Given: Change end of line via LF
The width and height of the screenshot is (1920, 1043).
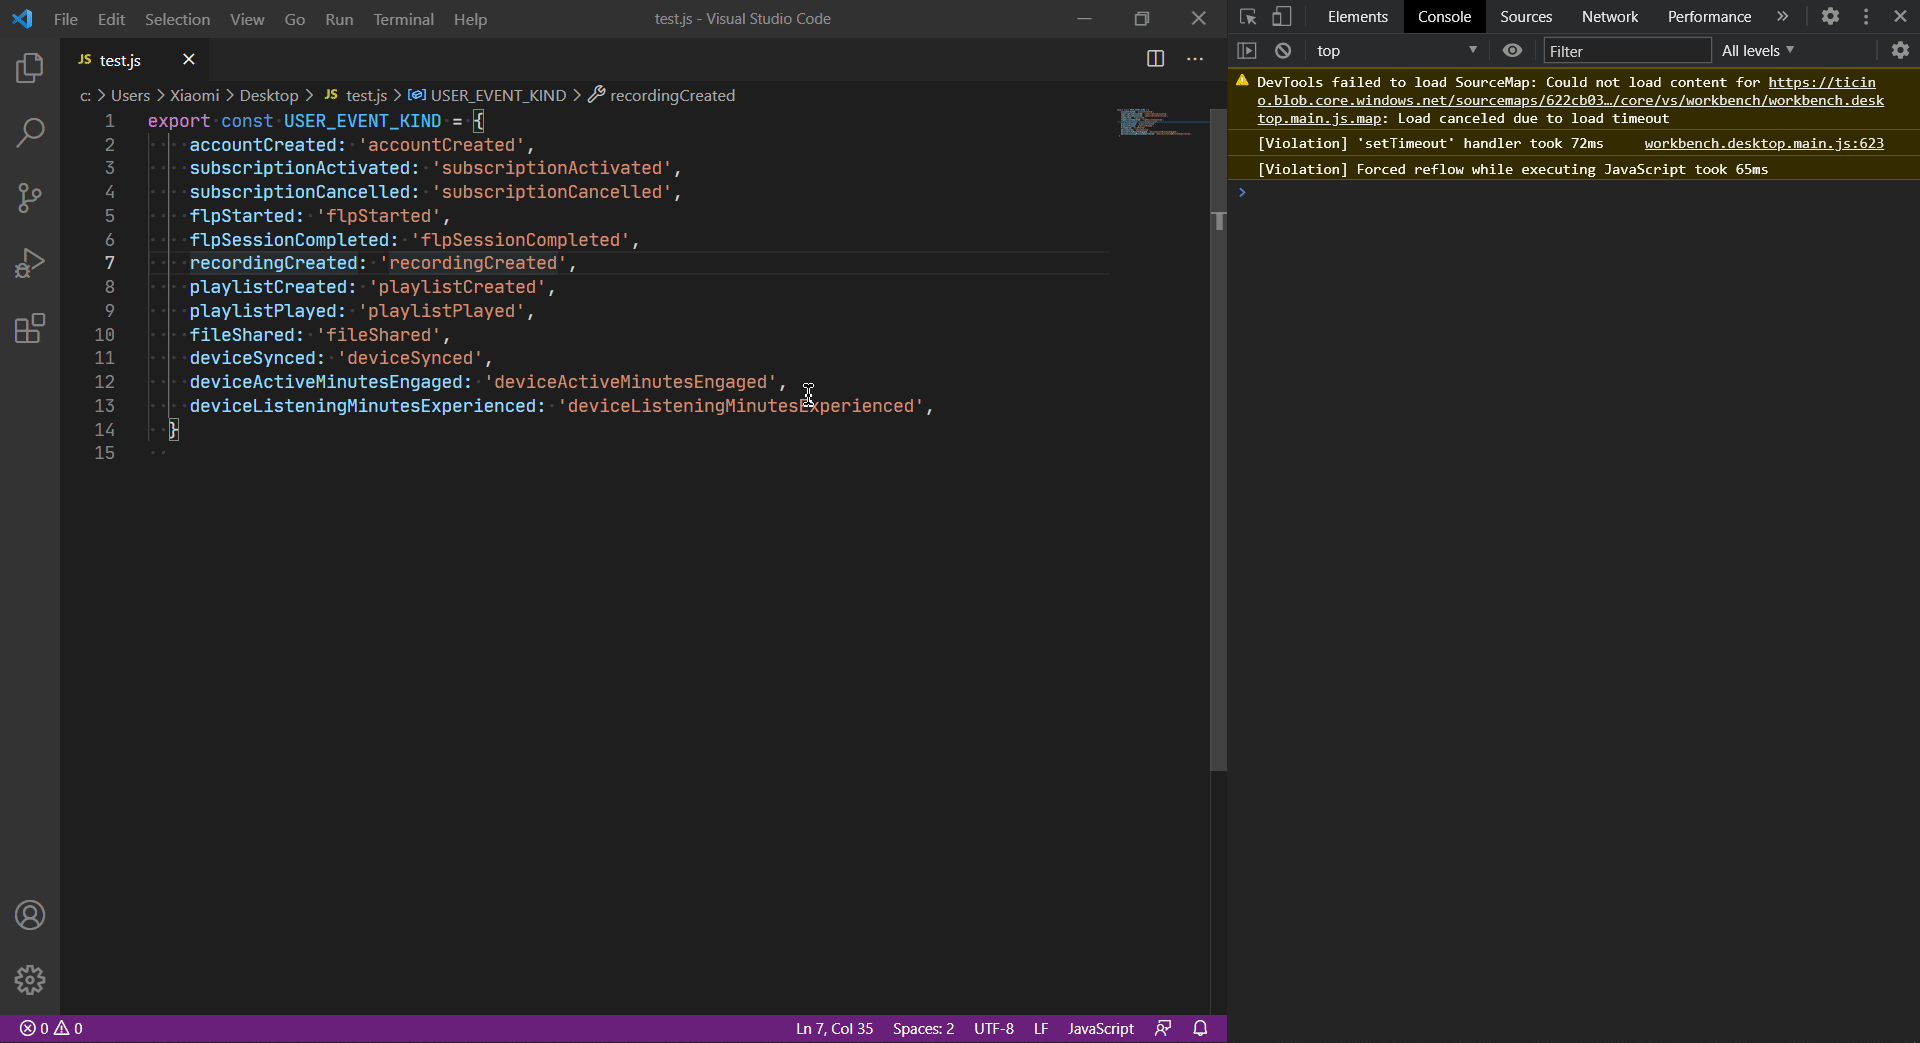Looking at the screenshot, I should coord(1040,1028).
